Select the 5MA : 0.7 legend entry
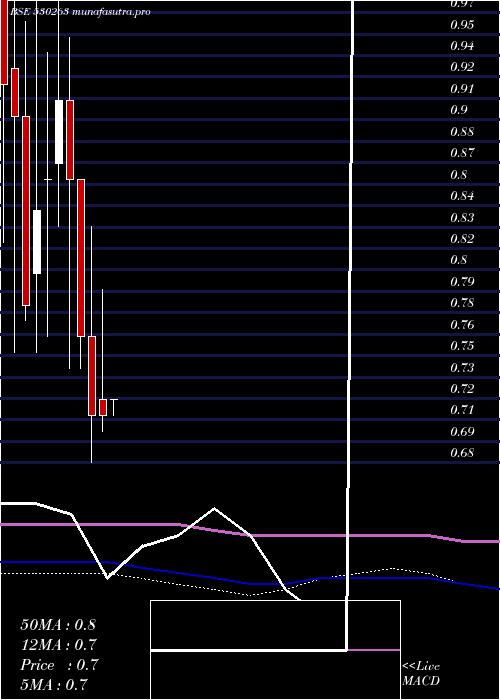 point(54,684)
